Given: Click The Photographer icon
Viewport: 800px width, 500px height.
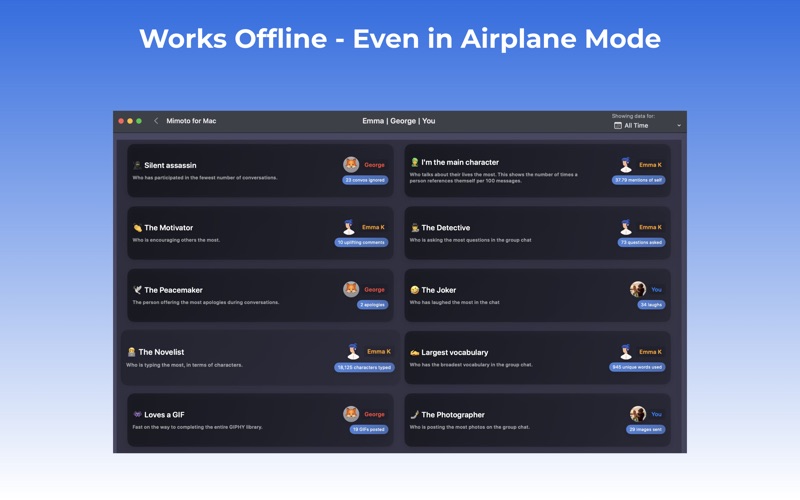Looking at the screenshot, I should tap(414, 415).
